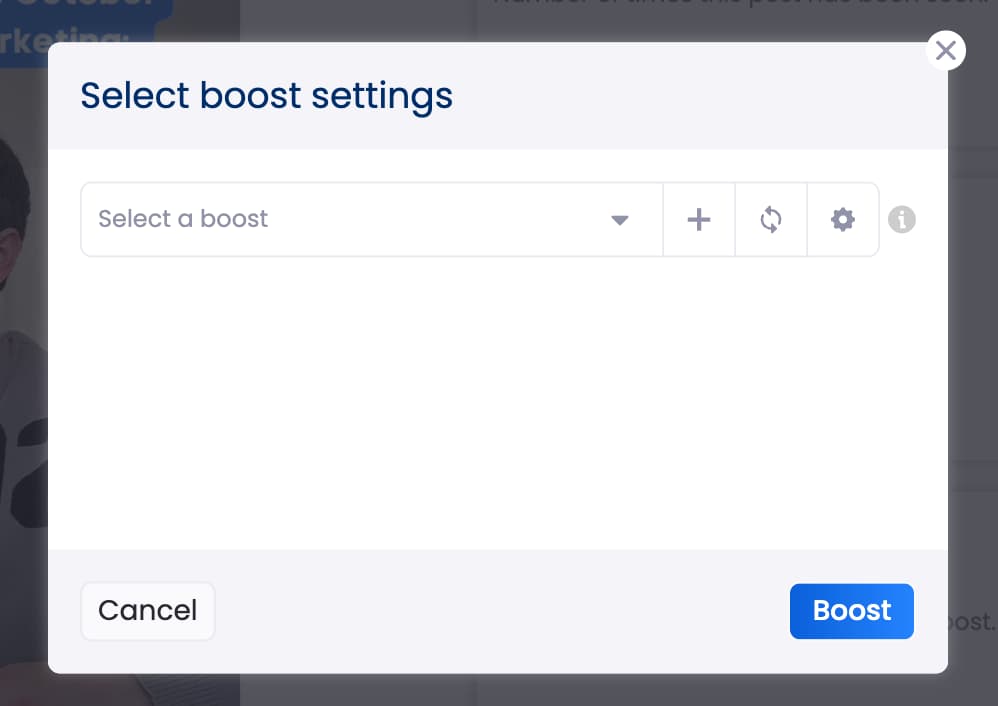The image size is (998, 706).
Task: Click the dropdown chevron arrow
Action: tap(620, 219)
